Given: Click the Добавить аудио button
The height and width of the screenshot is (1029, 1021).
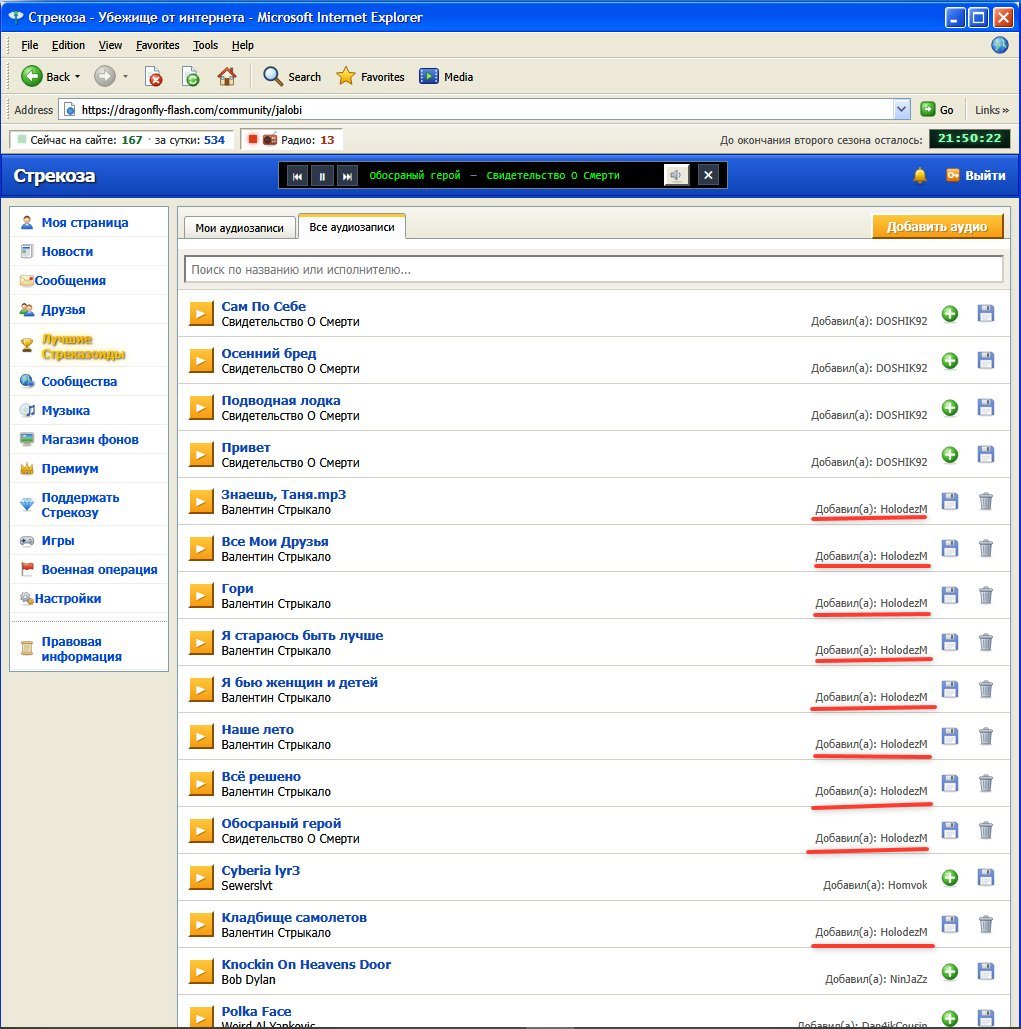Looking at the screenshot, I should [937, 226].
